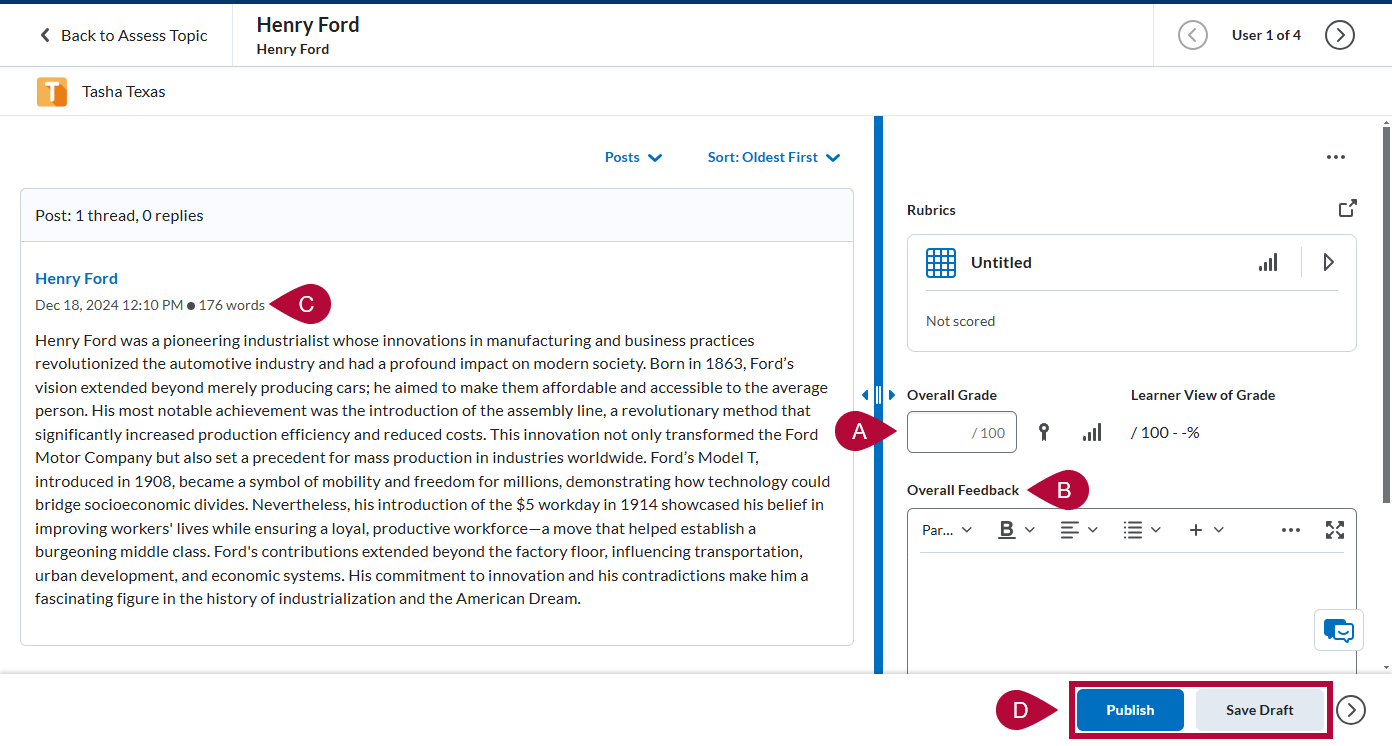1392x746 pixels.
Task: Show more editor actions ellipsis
Action: tap(1291, 530)
